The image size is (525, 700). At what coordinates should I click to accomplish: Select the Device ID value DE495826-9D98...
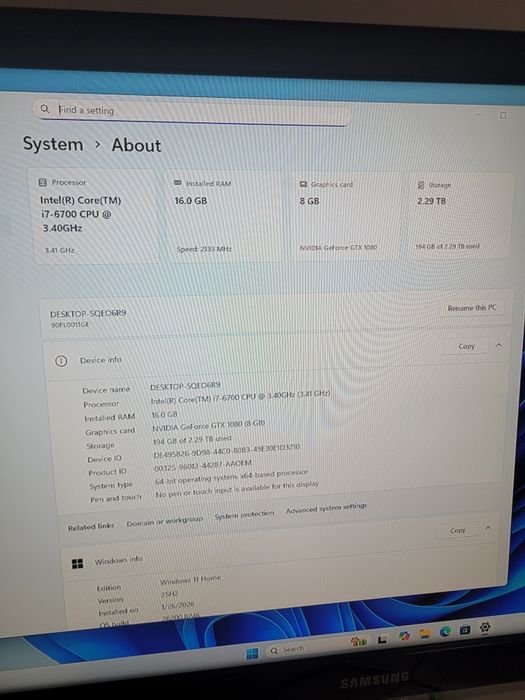tap(226, 450)
